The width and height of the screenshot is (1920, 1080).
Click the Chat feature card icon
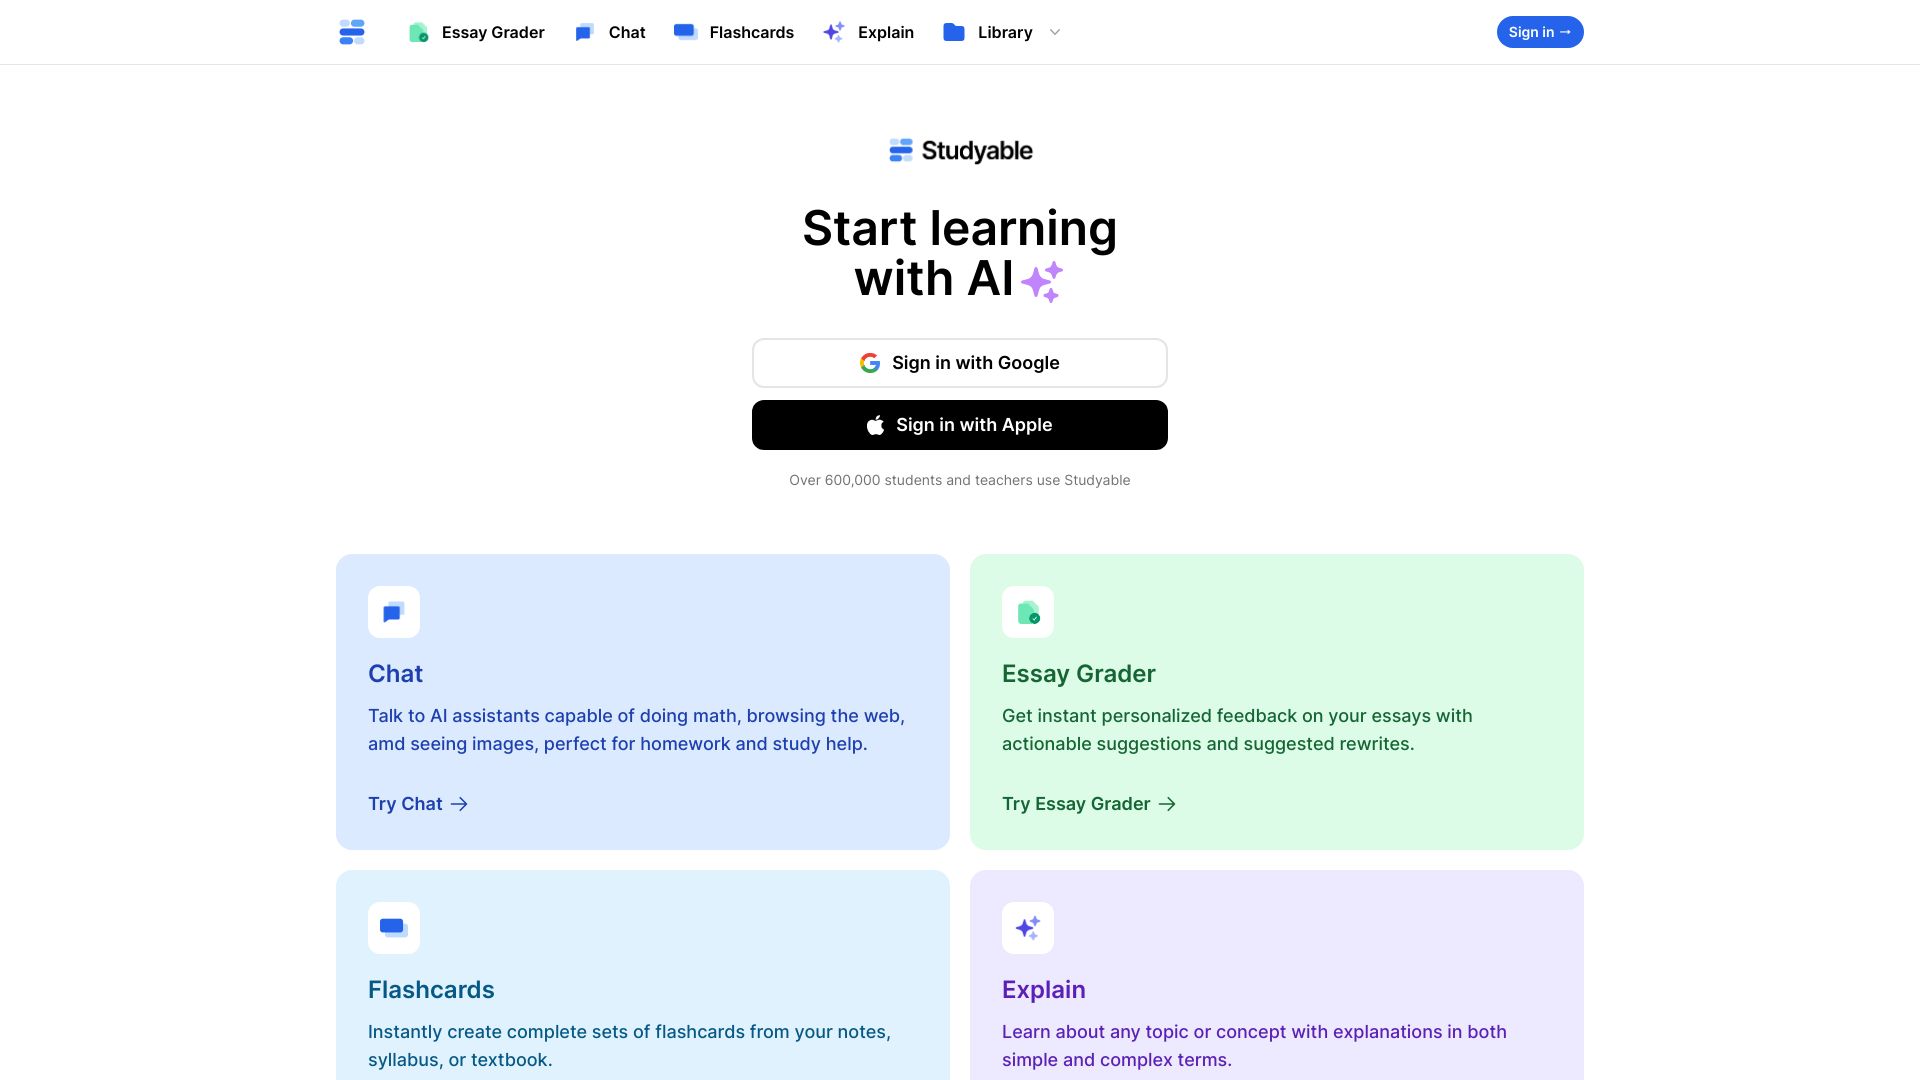point(393,612)
